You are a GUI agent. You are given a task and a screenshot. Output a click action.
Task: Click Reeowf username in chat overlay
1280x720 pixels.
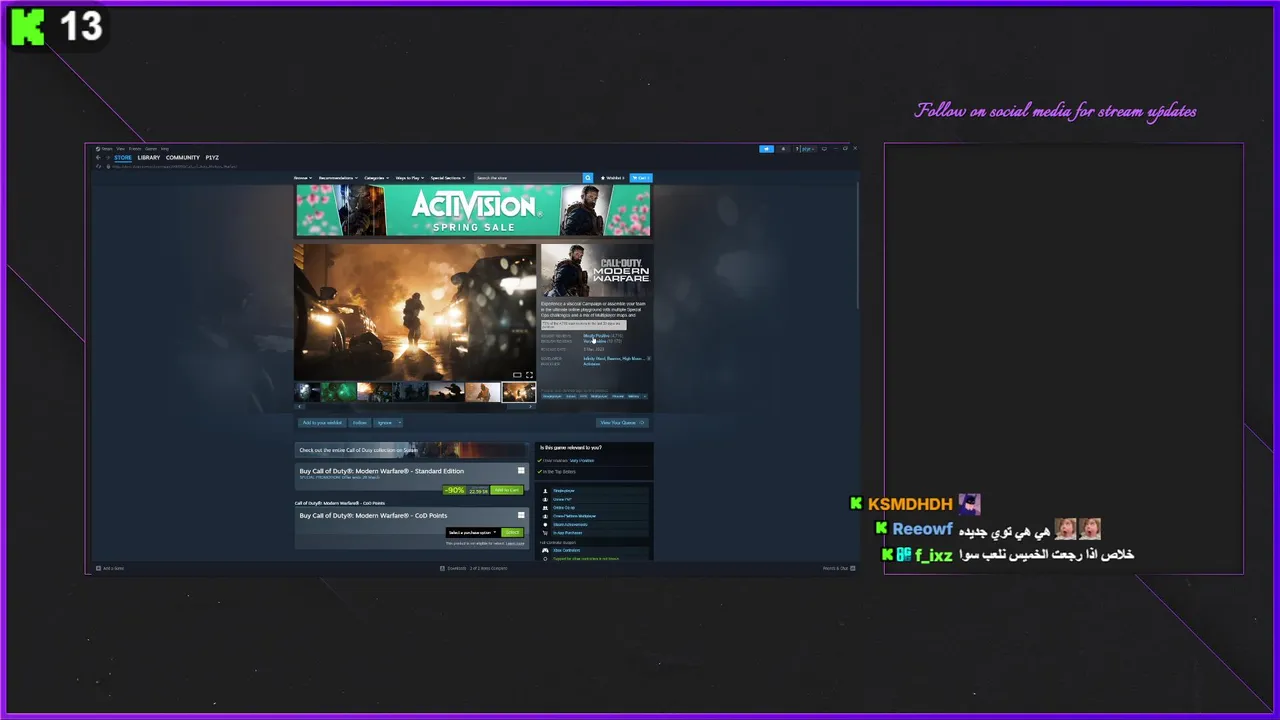pos(922,529)
